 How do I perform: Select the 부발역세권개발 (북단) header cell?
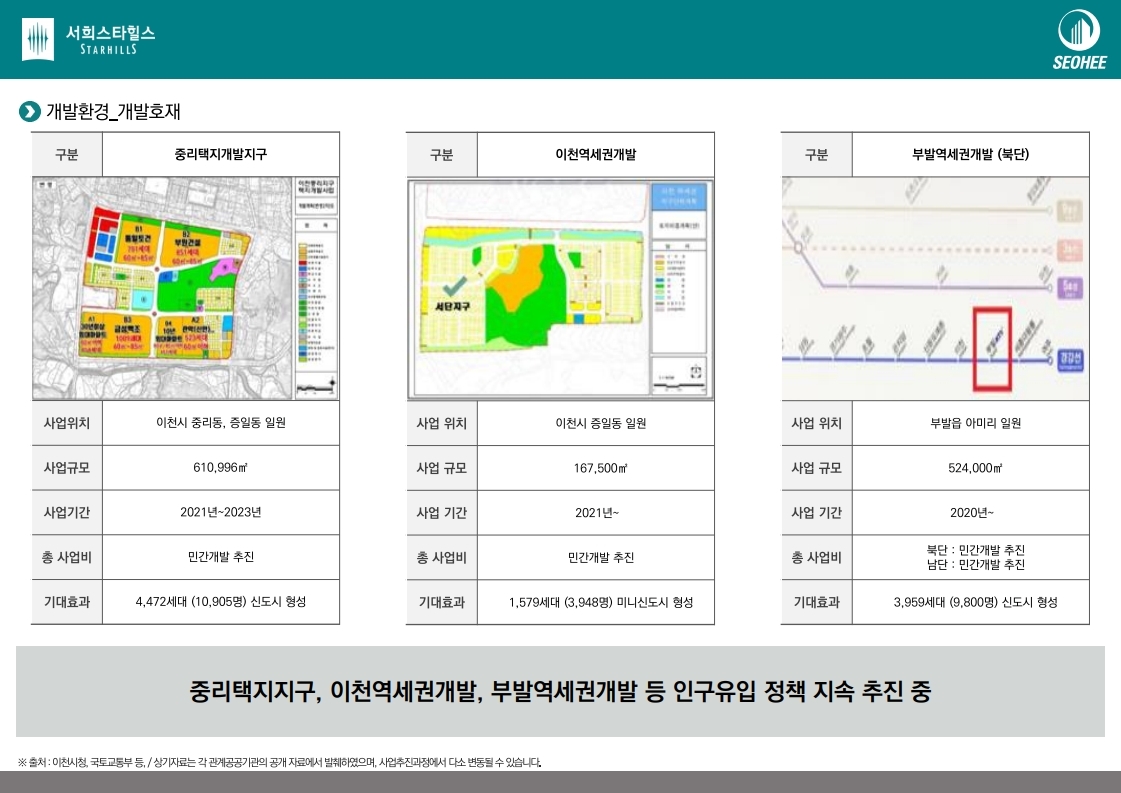tap(970, 154)
